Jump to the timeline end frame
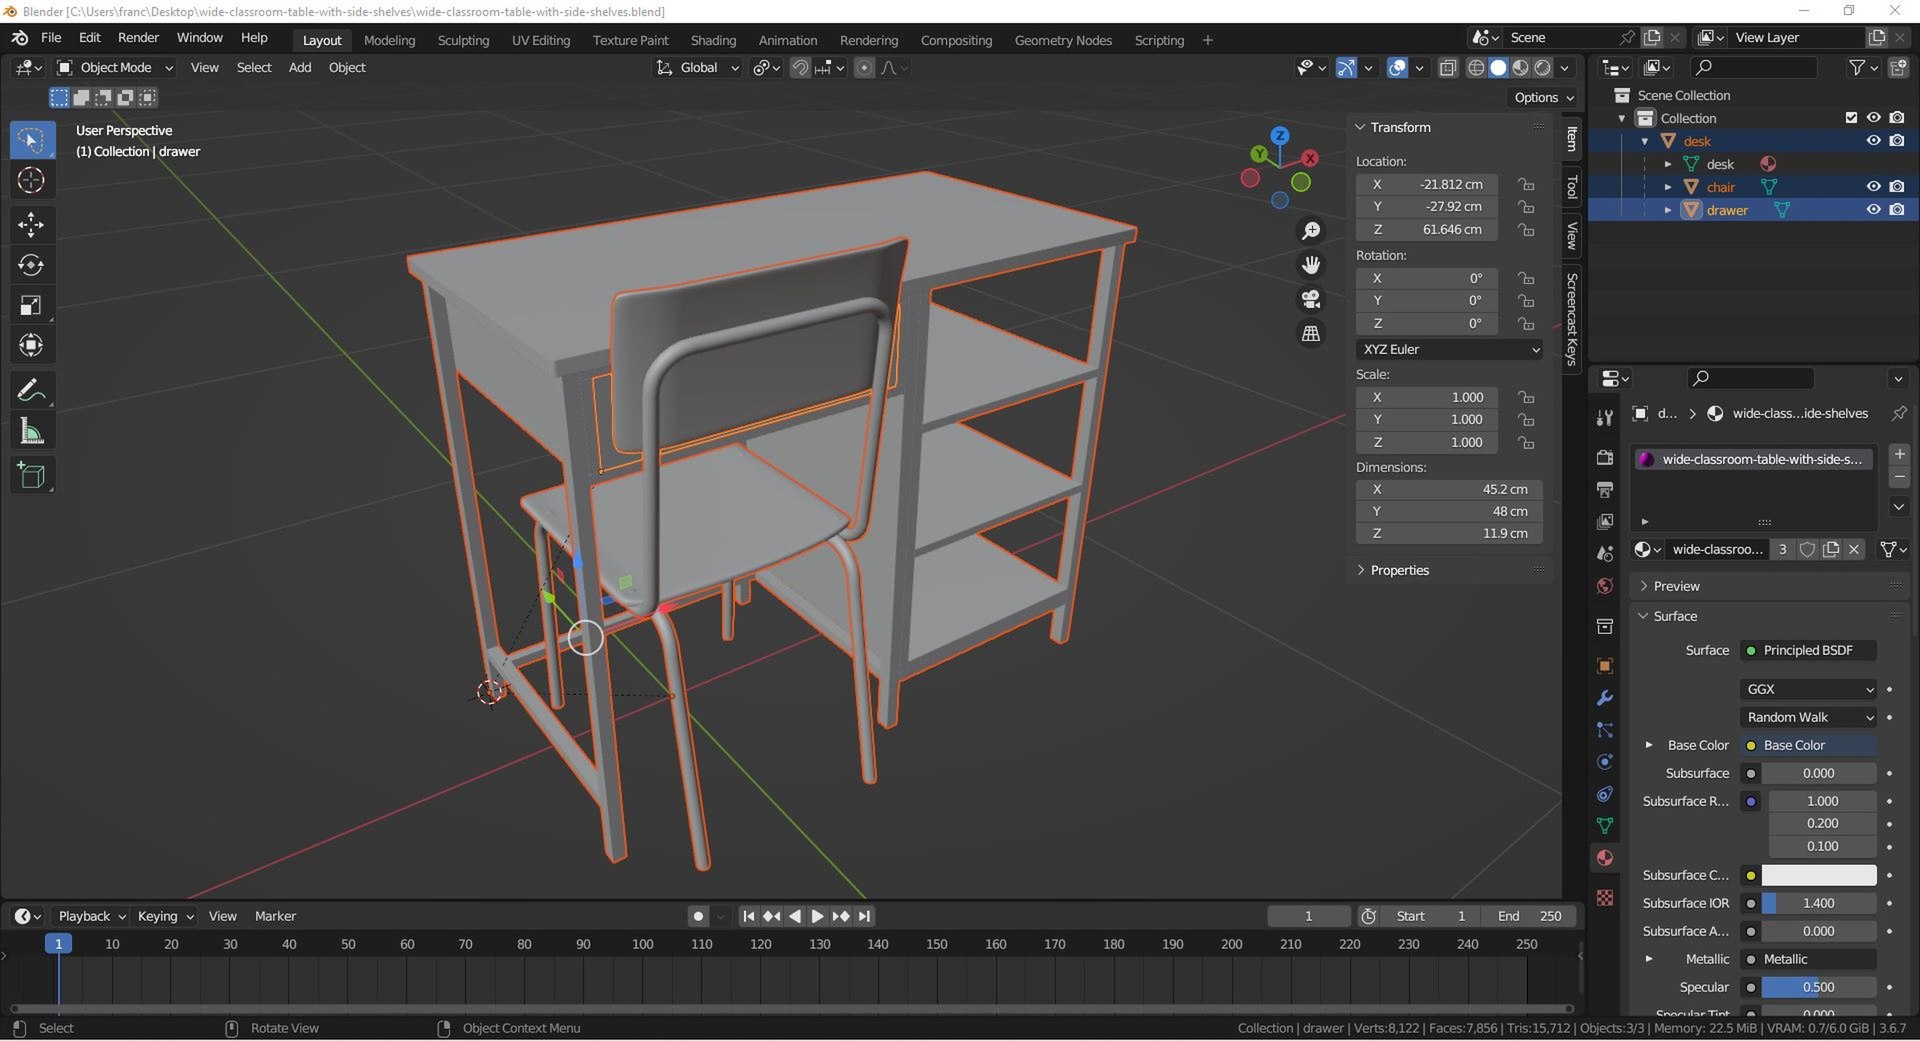Image resolution: width=1920 pixels, height=1041 pixels. (864, 916)
